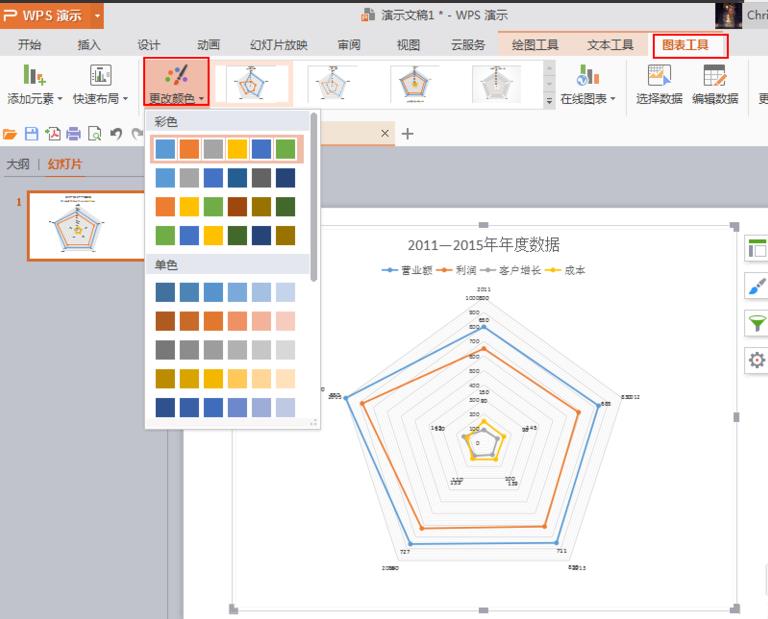Viewport: 768px width, 619px height.
Task: Pick the first orange swatch in 单色 section
Action: (x=165, y=321)
